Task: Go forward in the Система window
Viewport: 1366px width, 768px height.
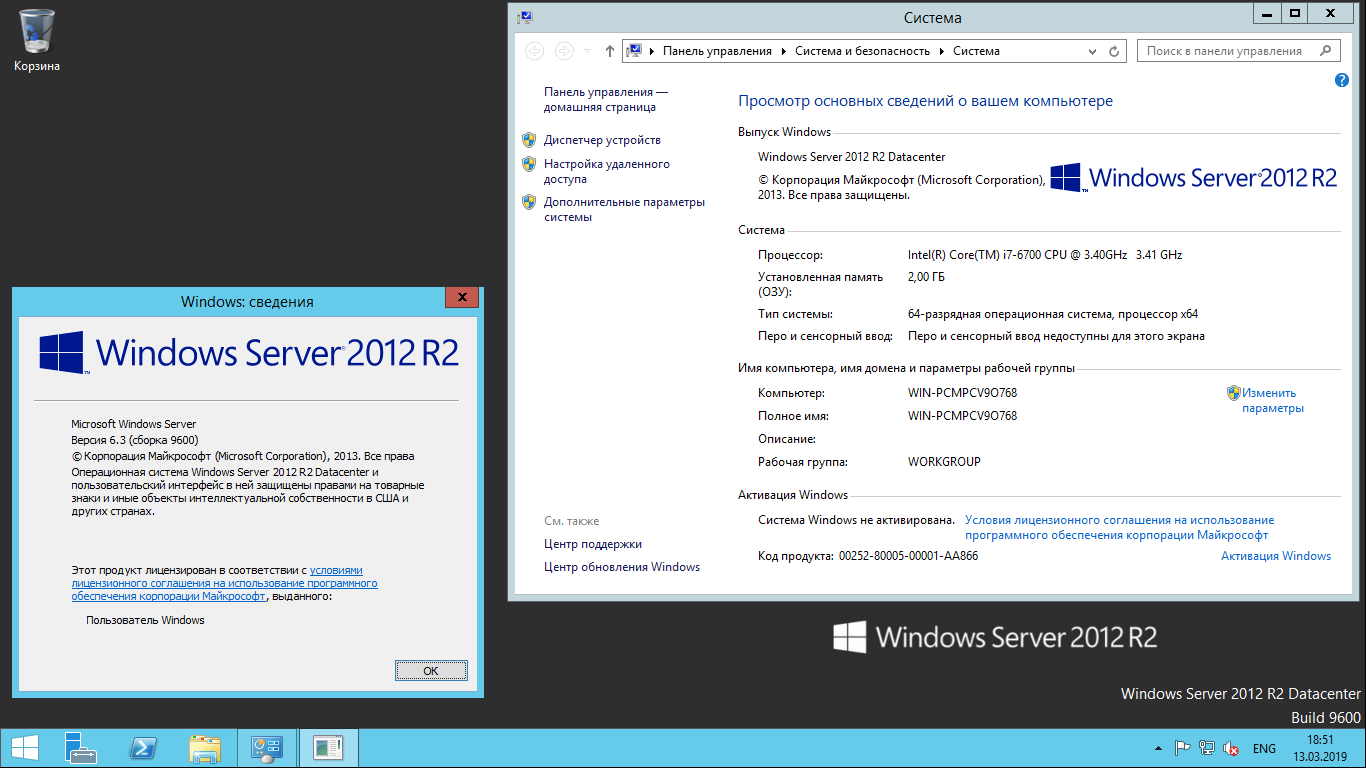Action: coord(564,51)
